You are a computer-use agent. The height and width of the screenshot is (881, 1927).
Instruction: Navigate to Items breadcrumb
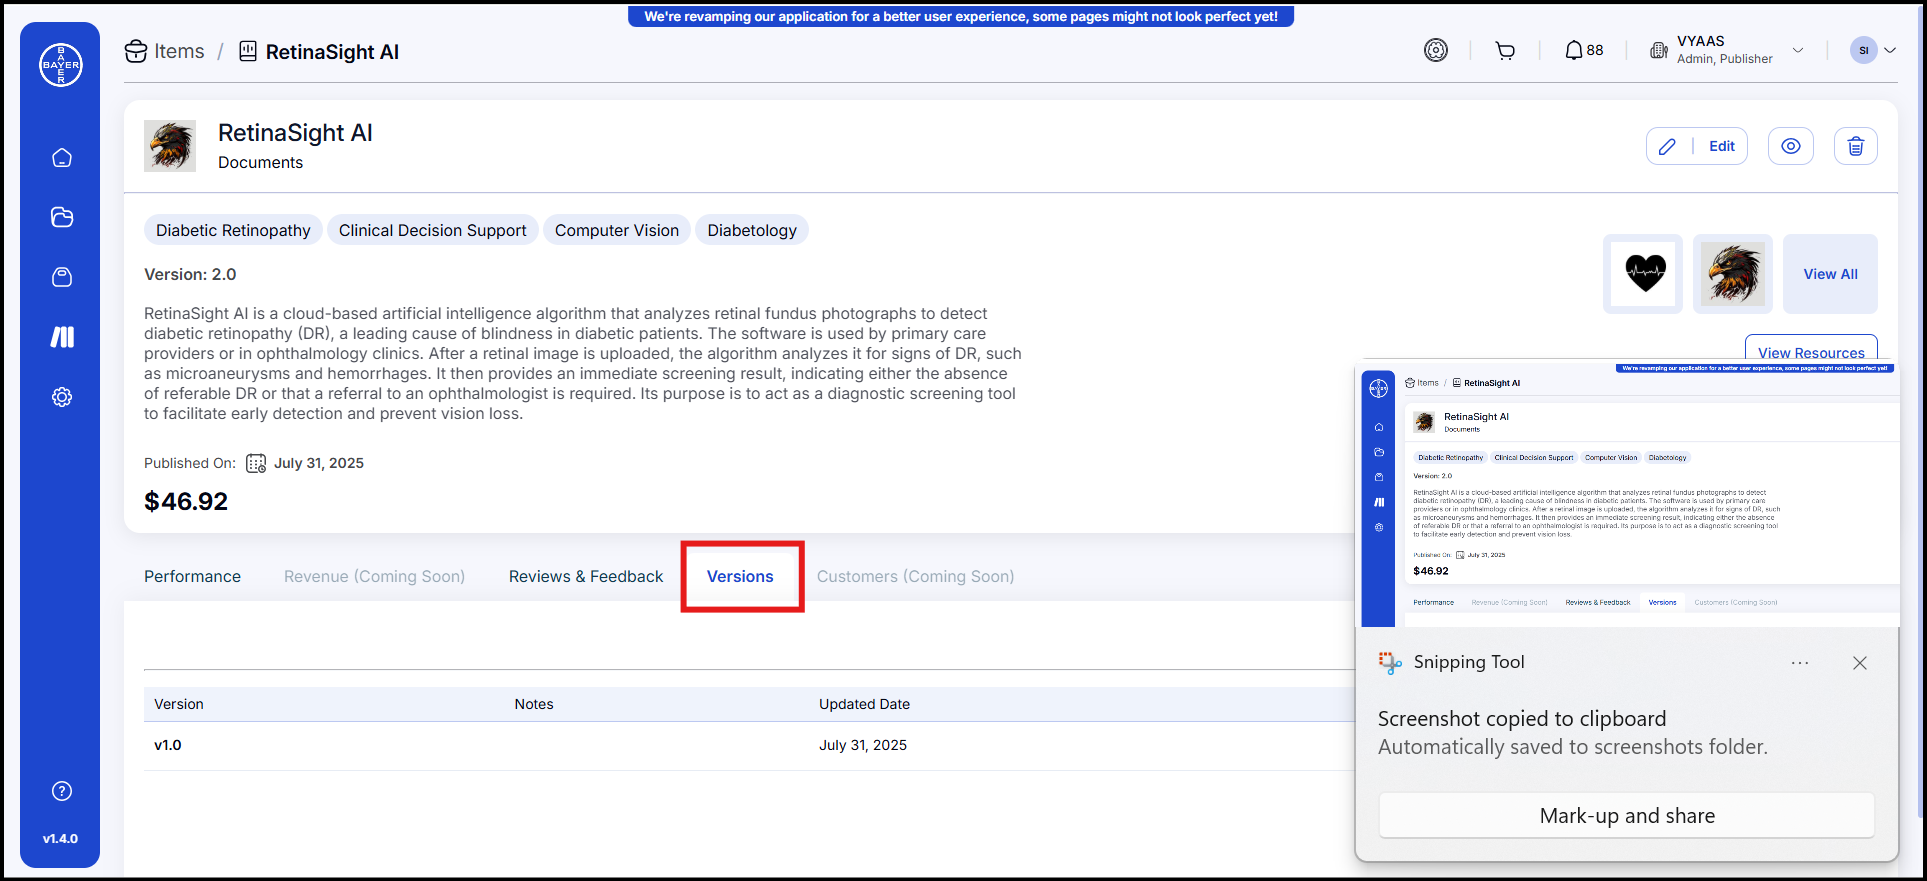pos(165,51)
